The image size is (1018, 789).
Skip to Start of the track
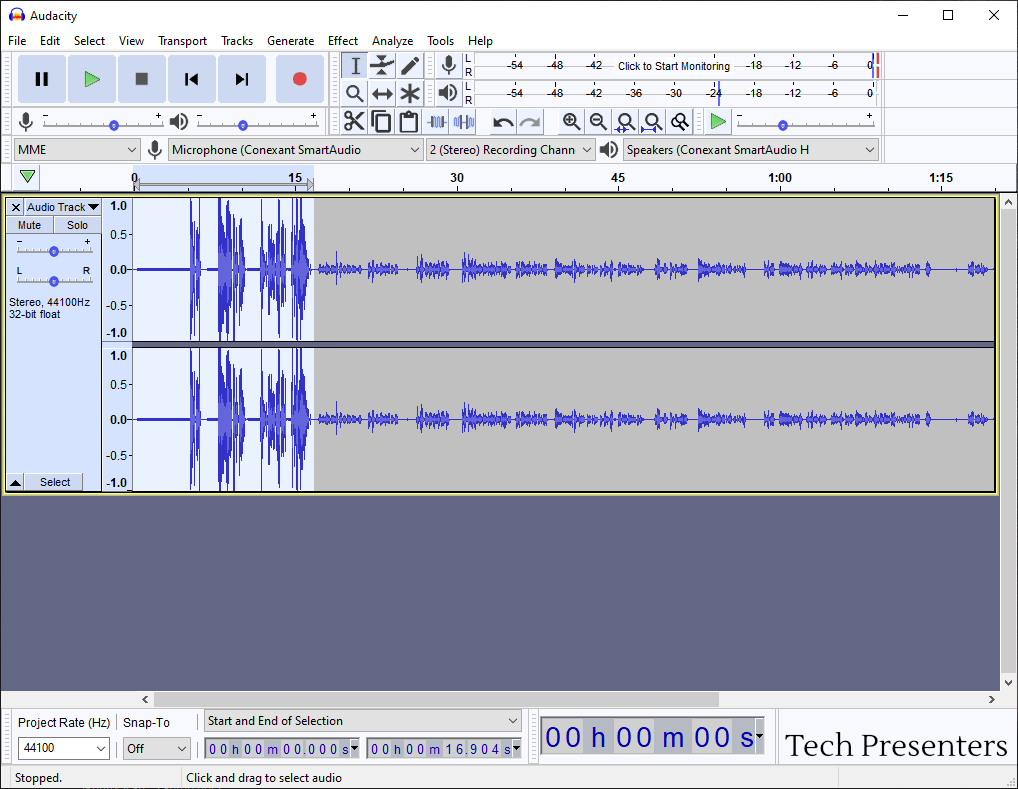192,79
